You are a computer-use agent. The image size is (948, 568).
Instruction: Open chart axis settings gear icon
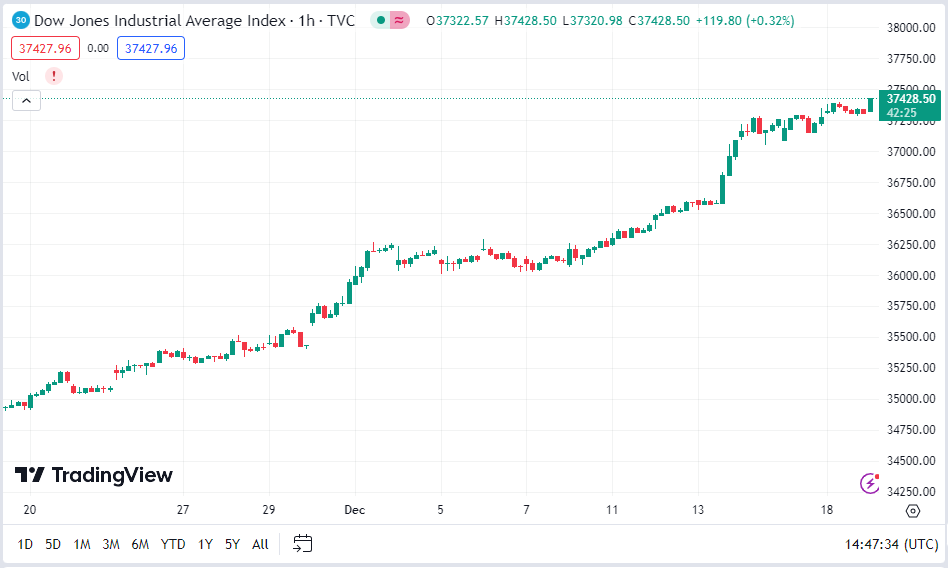pyautogui.click(x=913, y=511)
